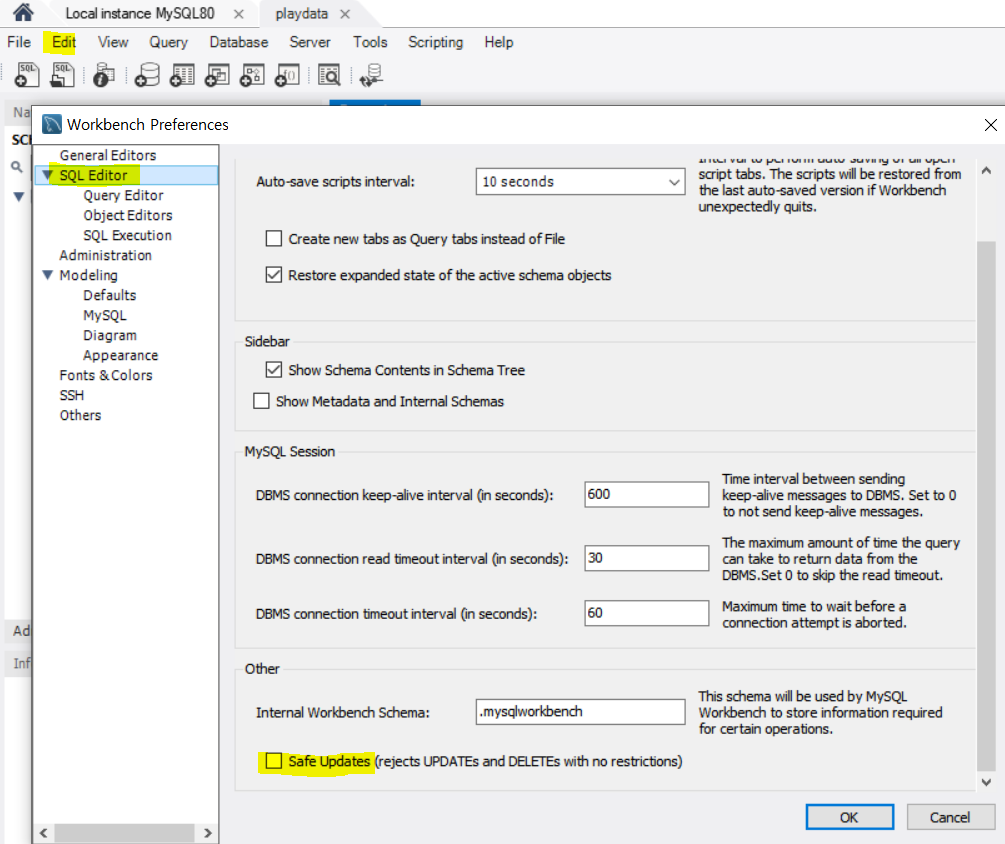The image size is (1005, 844).
Task: Reconnect to DBMS toolbar icon
Action: tap(371, 75)
